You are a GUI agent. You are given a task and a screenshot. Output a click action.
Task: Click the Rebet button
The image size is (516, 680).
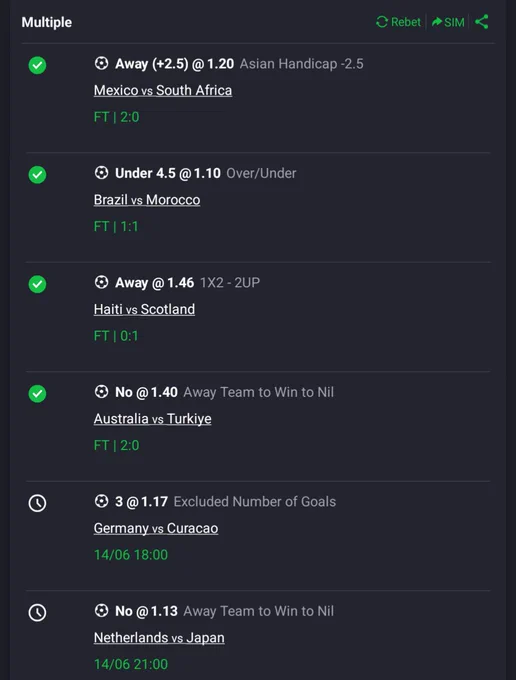pos(398,22)
